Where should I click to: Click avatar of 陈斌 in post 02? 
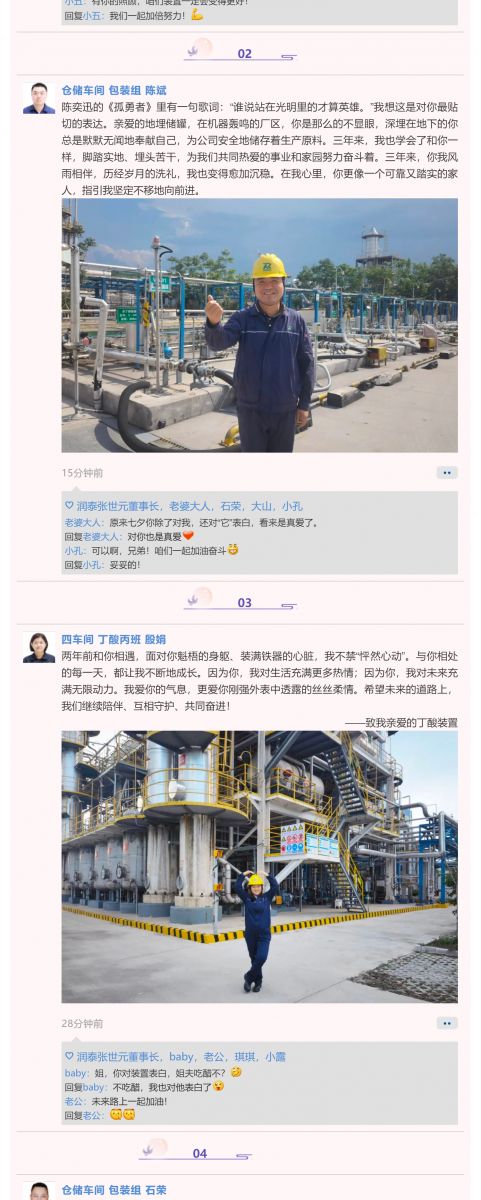pyautogui.click(x=39, y=98)
